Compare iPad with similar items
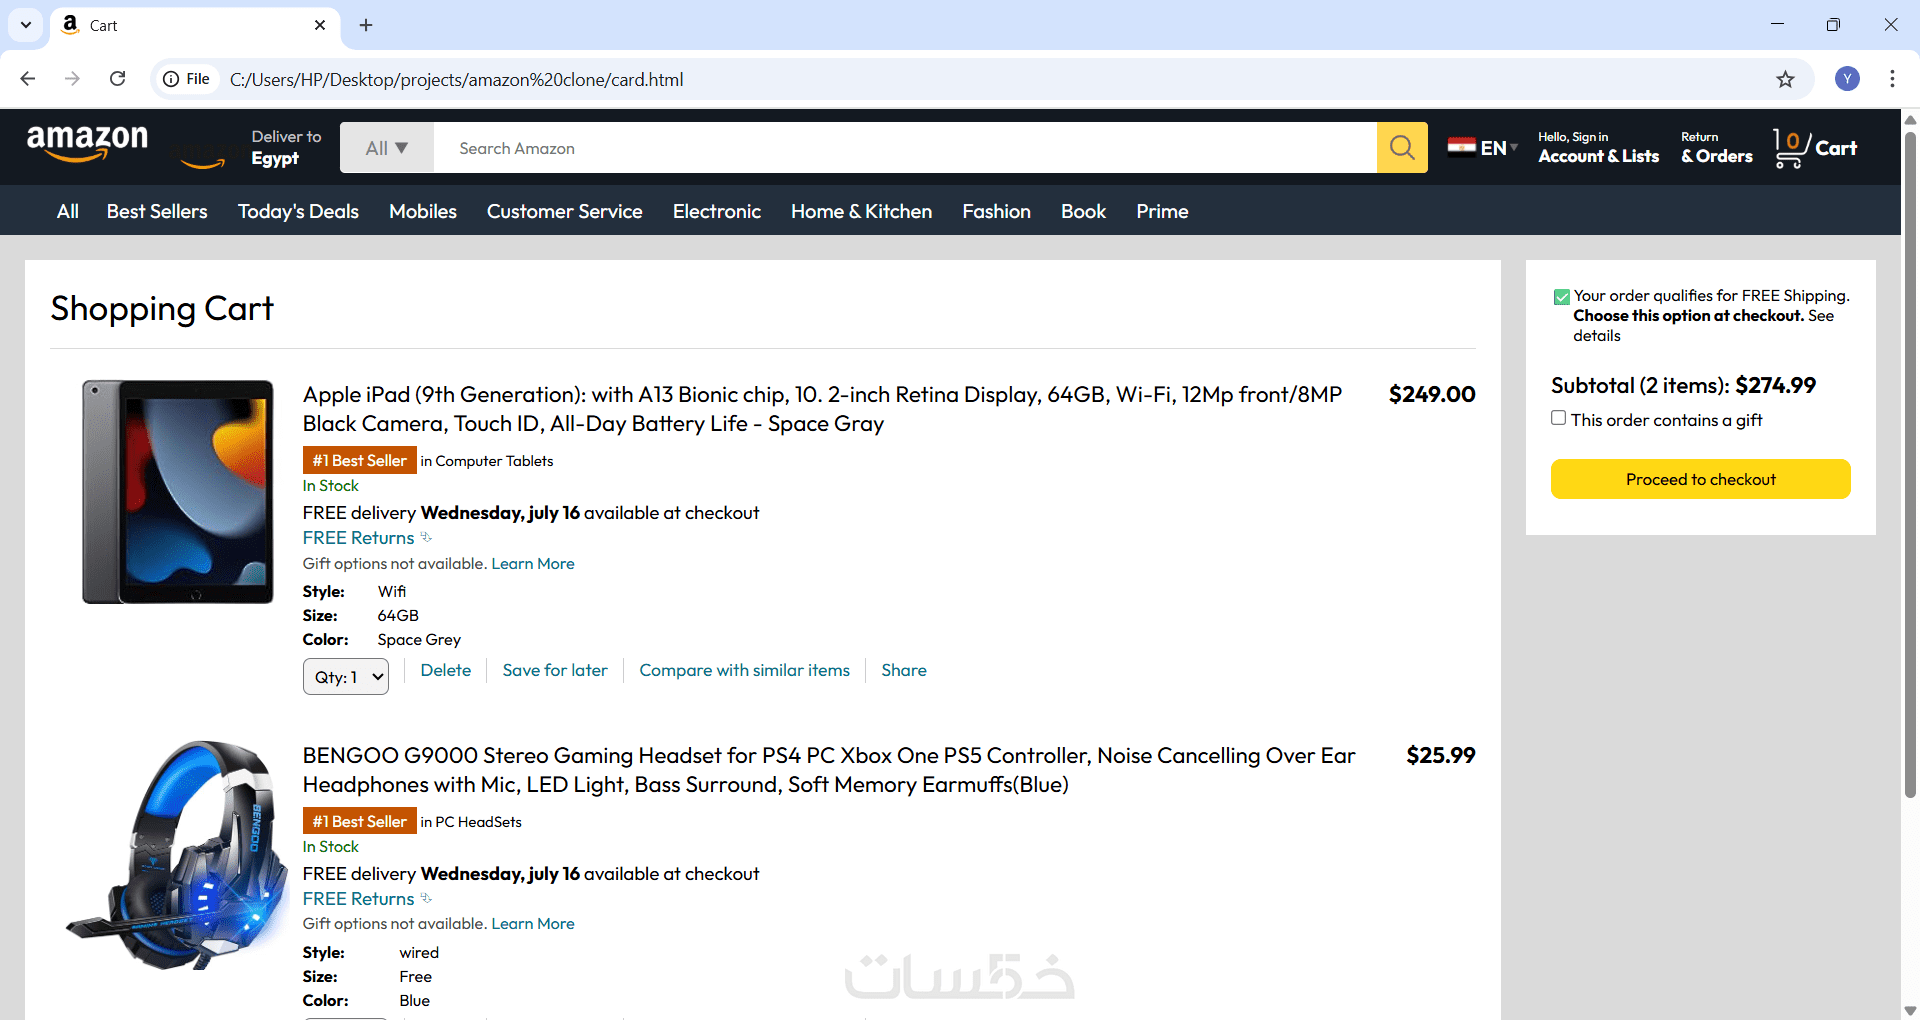 (745, 670)
